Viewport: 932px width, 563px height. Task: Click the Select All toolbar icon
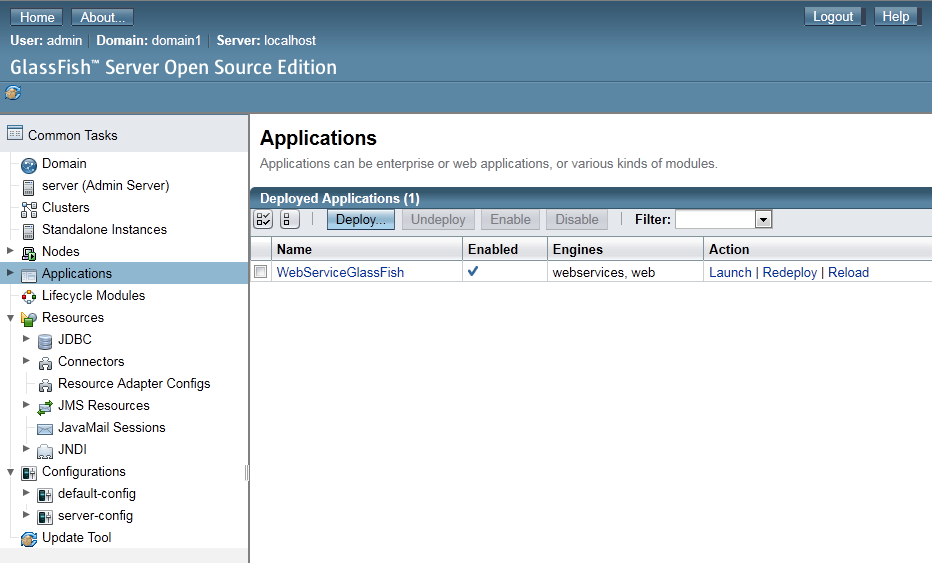point(263,219)
